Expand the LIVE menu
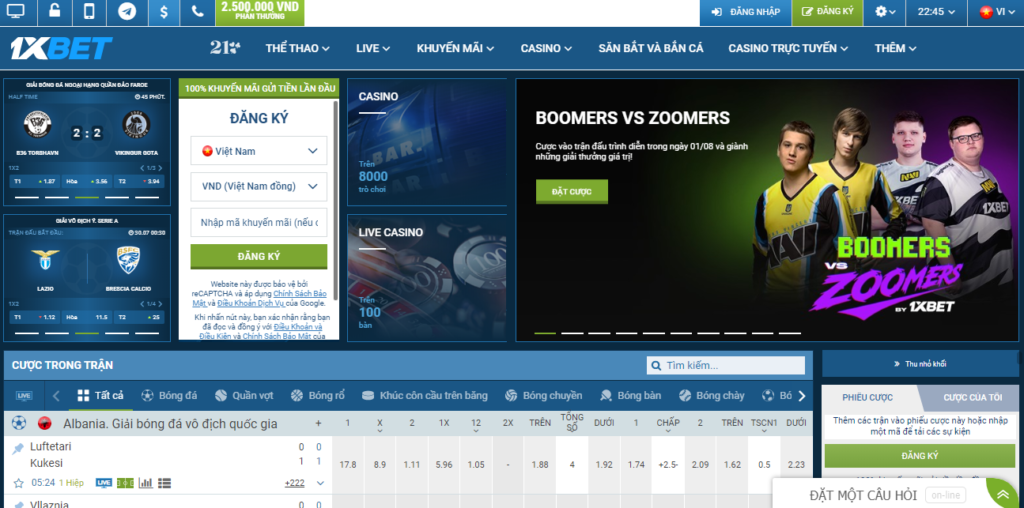Screen dimensions: 1024x508 [x=373, y=48]
